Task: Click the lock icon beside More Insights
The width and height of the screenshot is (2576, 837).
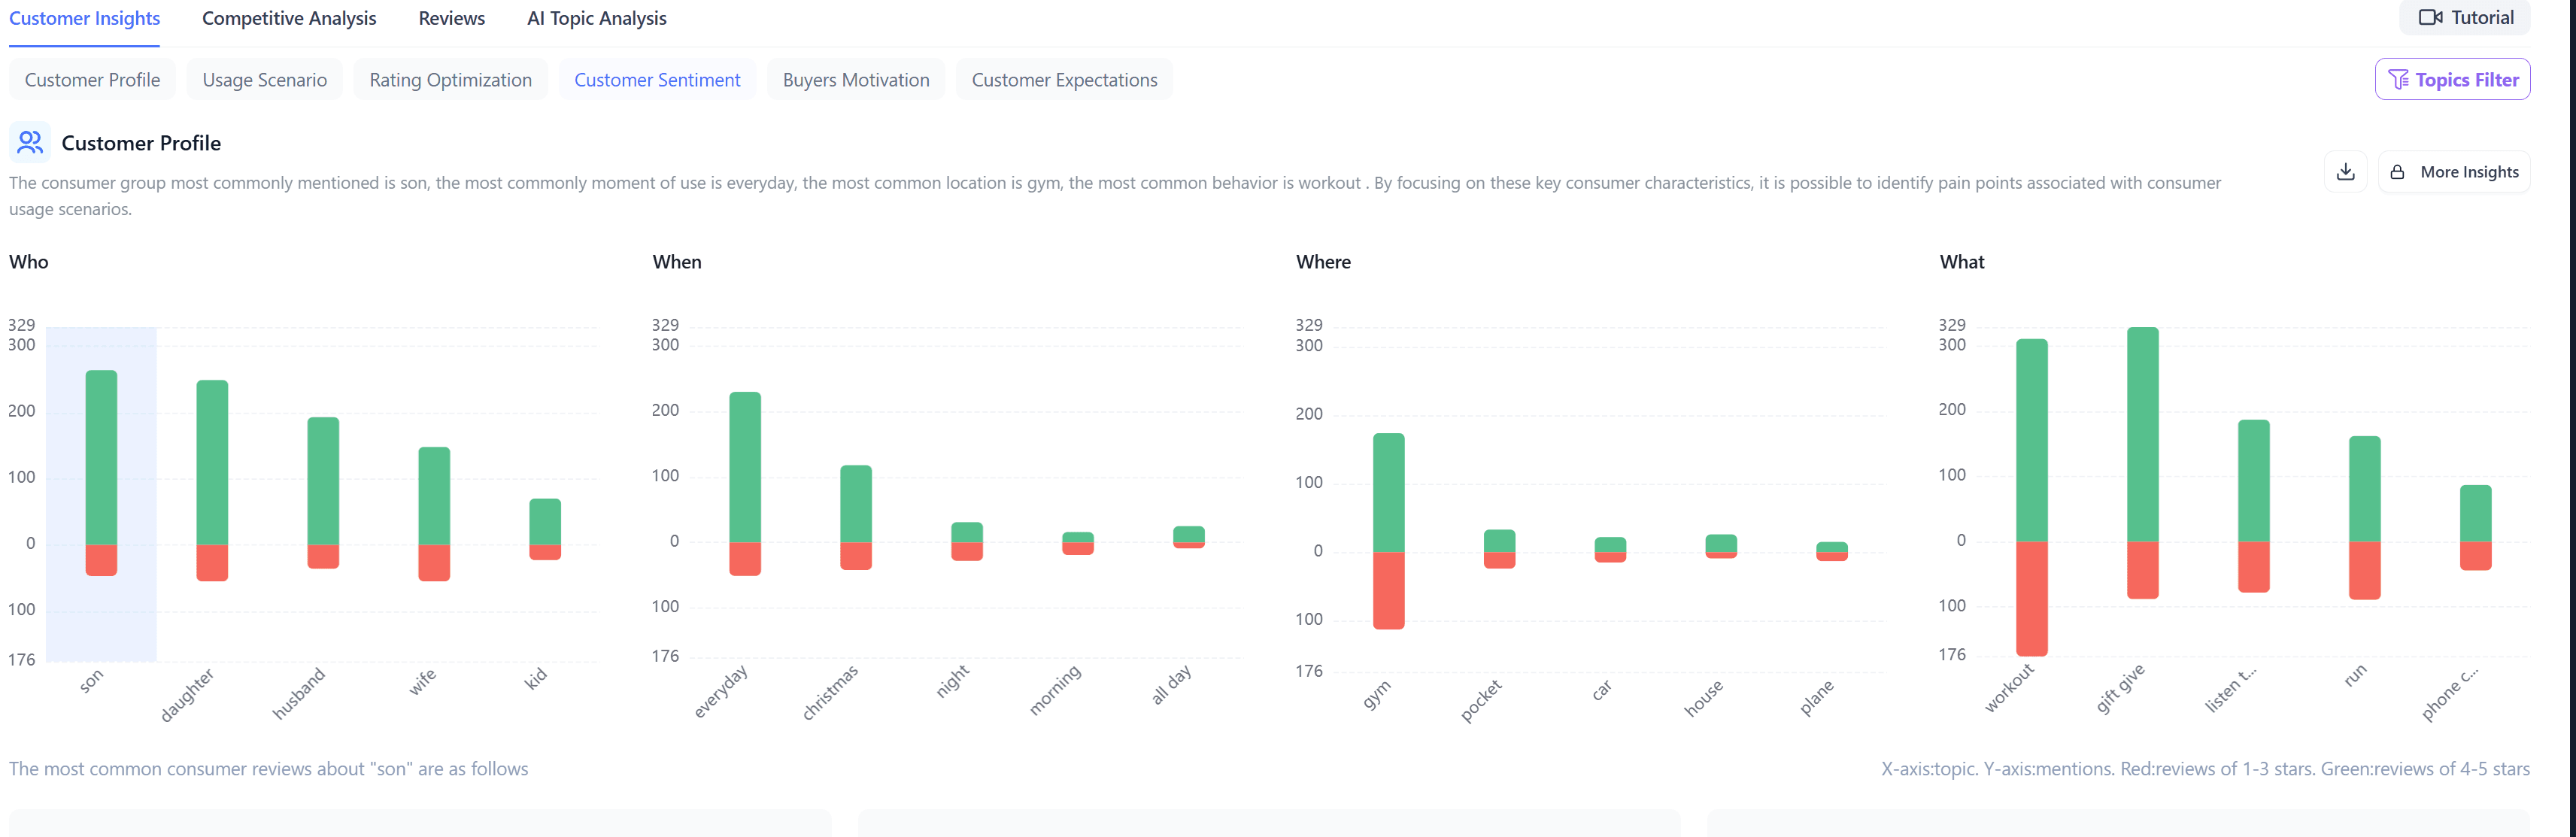Action: click(2397, 172)
